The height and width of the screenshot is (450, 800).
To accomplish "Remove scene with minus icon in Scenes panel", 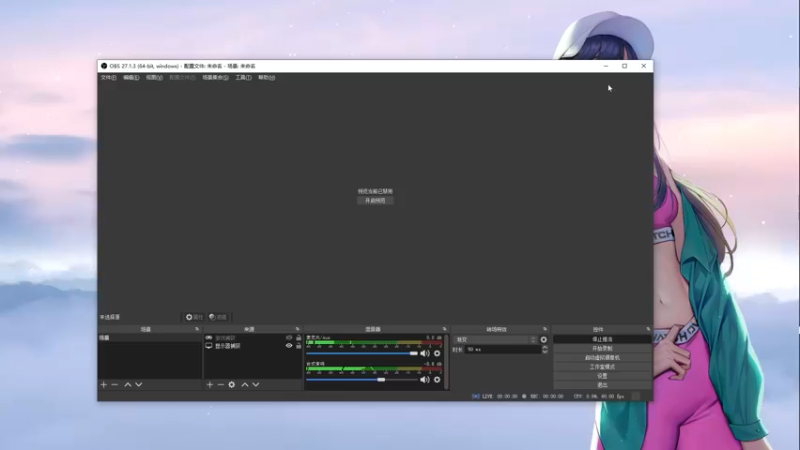I will (115, 385).
